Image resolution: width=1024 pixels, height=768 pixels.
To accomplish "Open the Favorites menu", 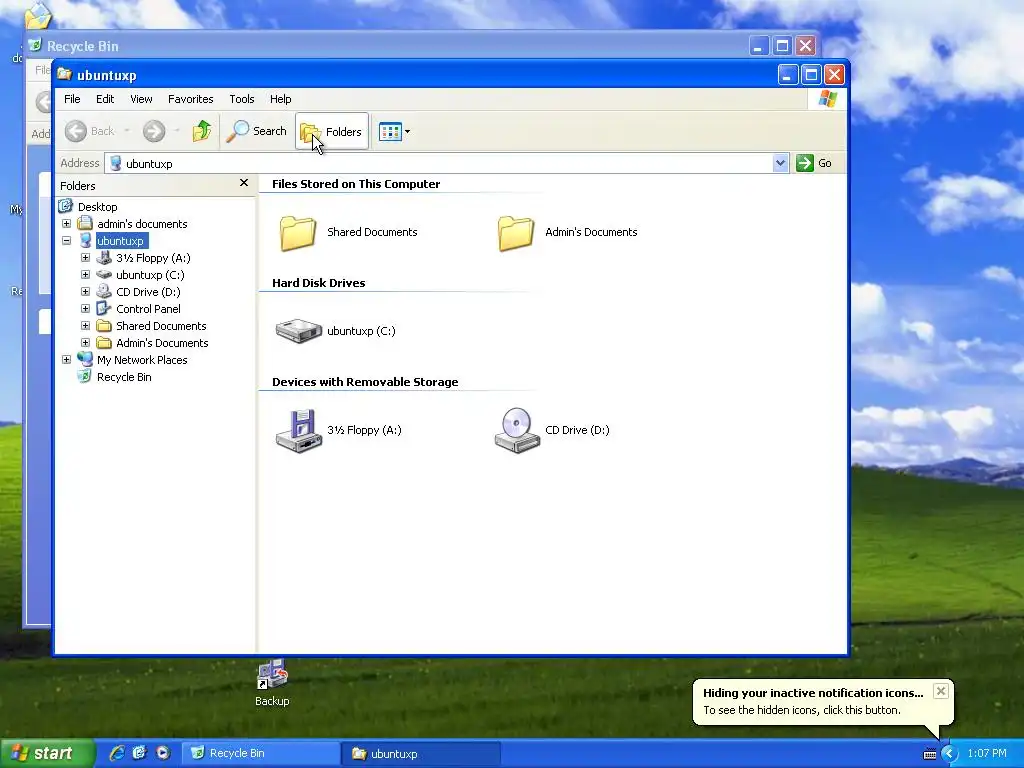I will 191,99.
